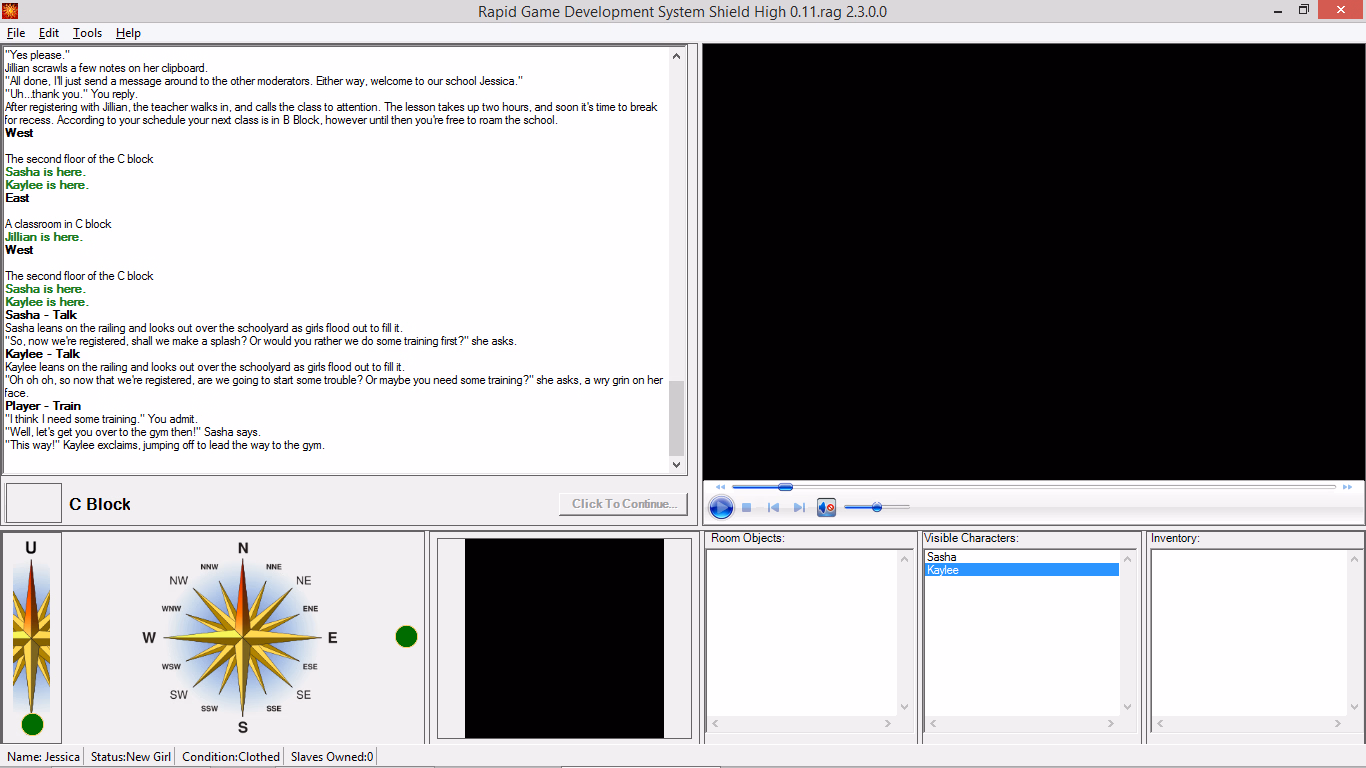Click the Name: Jessica status entry
The height and width of the screenshot is (768, 1366).
coord(43,757)
